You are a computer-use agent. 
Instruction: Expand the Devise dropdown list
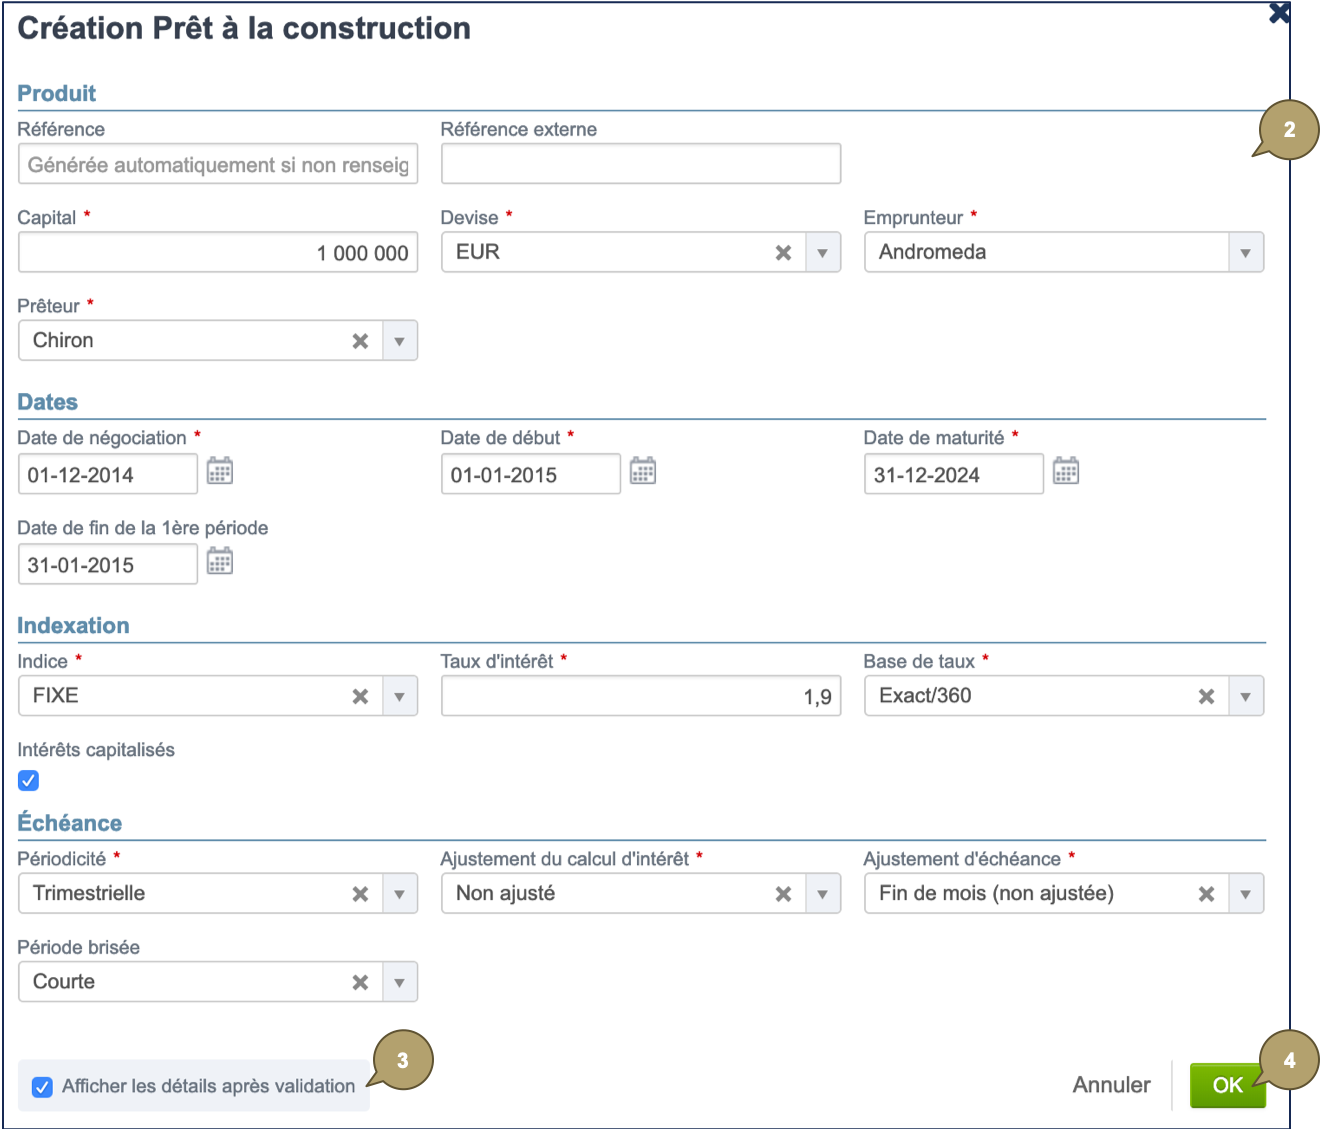[822, 252]
